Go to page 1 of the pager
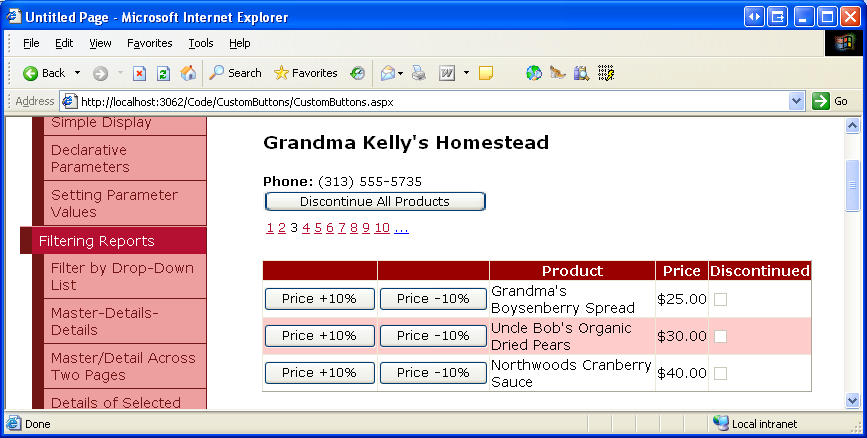Screen dimensions: 867x438 point(270,228)
